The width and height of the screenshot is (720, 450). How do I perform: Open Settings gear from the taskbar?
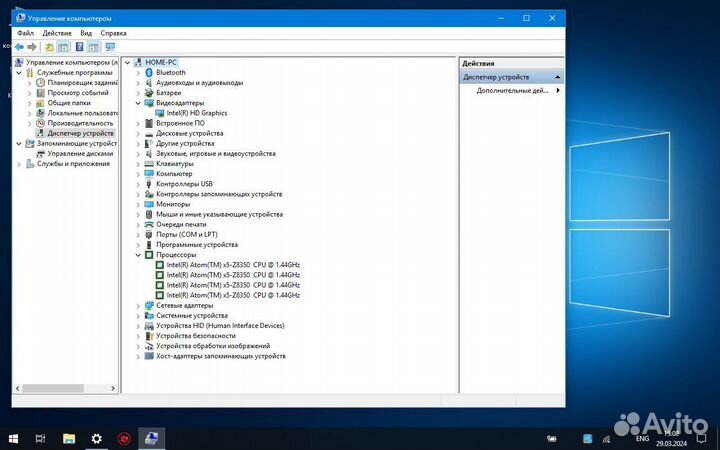point(96,438)
